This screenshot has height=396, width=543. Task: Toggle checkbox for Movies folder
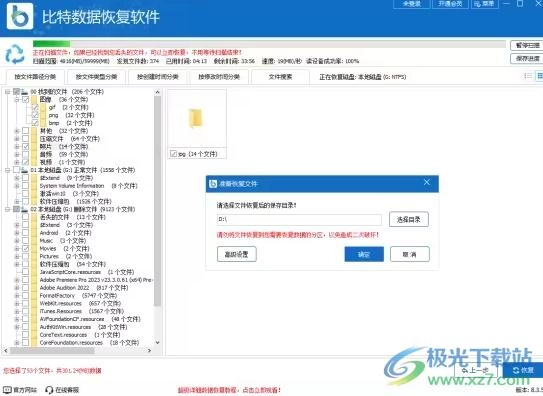pyautogui.click(x=25, y=249)
